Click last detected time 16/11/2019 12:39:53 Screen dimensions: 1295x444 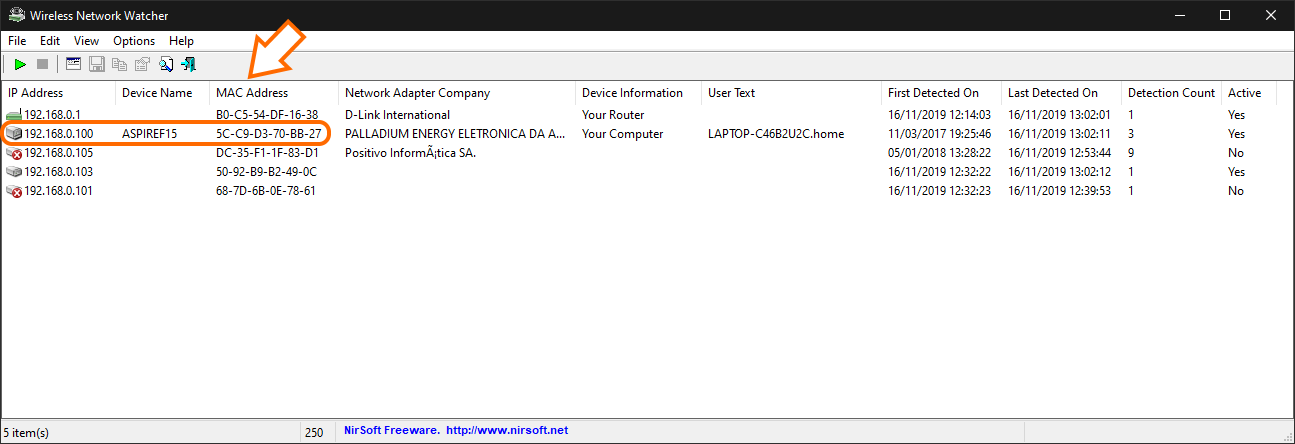tap(1059, 191)
